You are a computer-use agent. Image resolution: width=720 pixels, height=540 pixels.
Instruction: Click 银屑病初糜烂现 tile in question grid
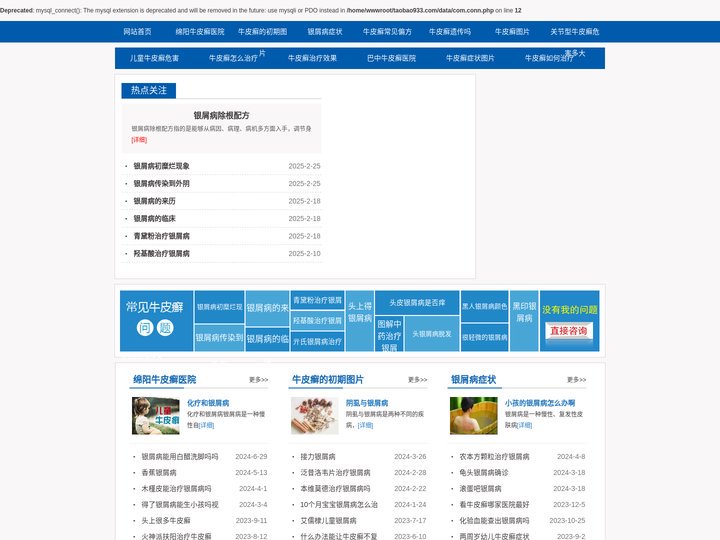[x=219, y=307]
